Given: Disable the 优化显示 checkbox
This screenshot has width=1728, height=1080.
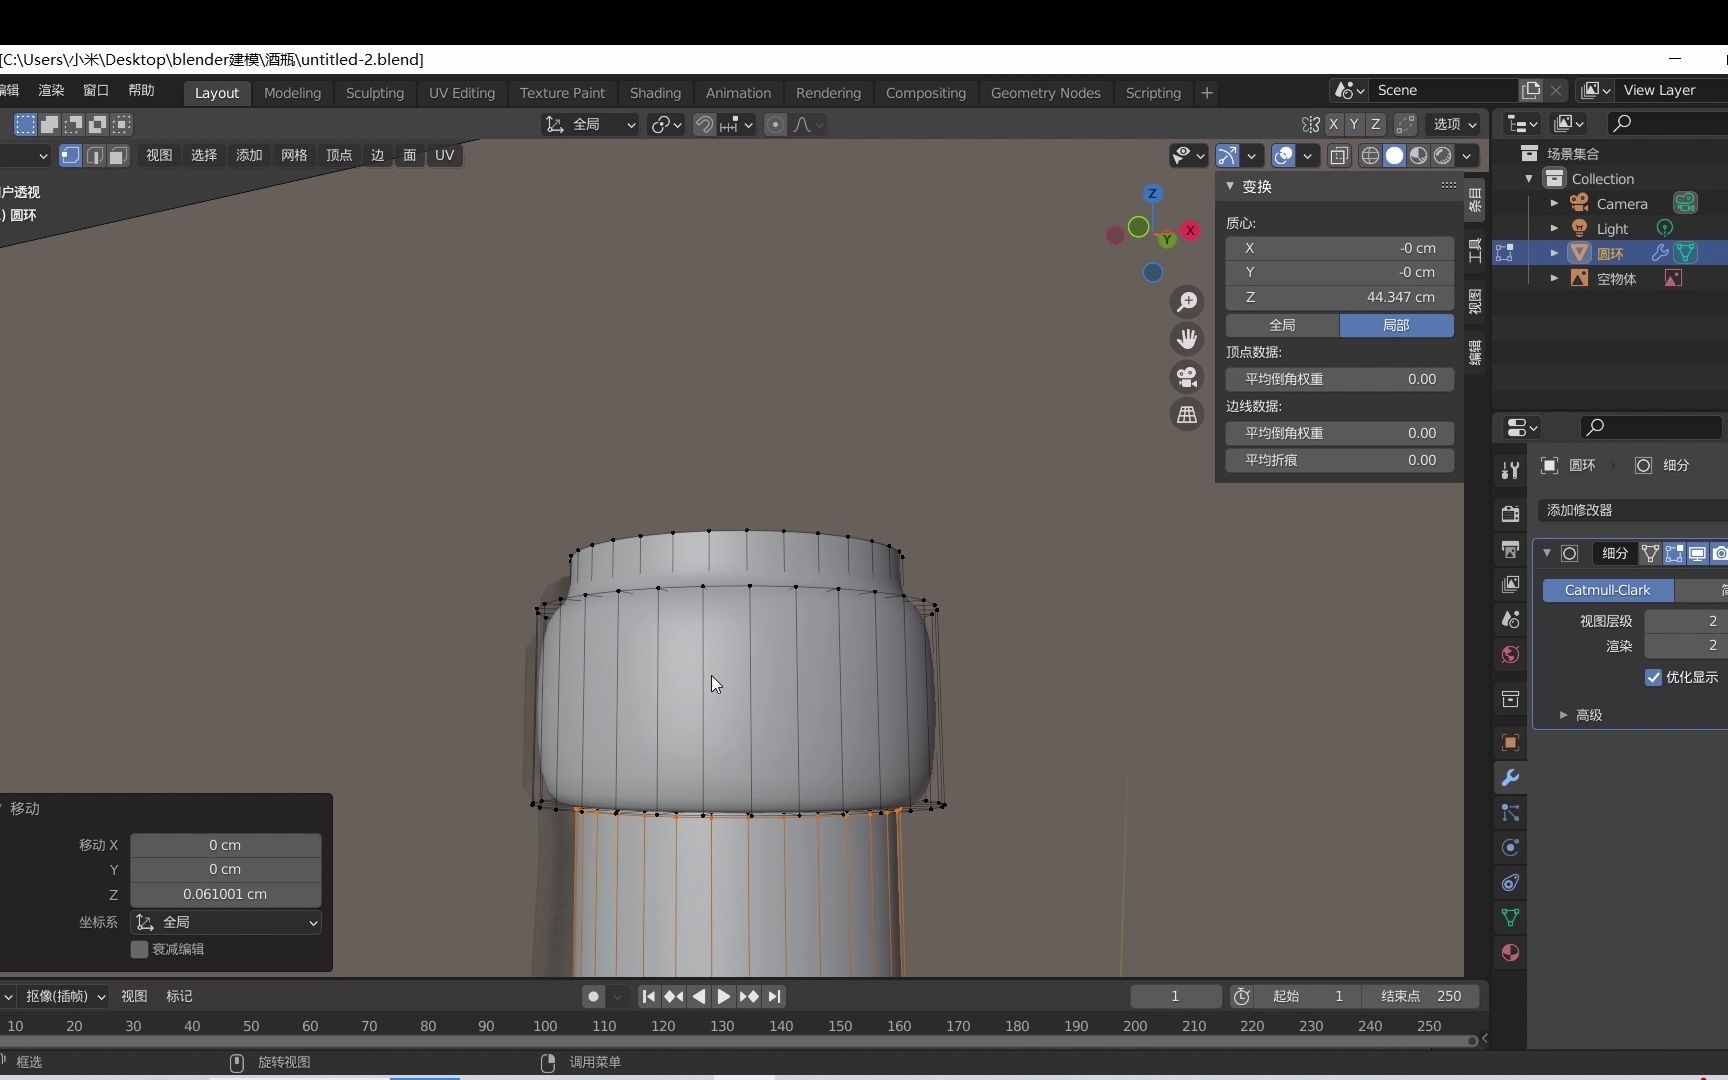Looking at the screenshot, I should pyautogui.click(x=1652, y=678).
